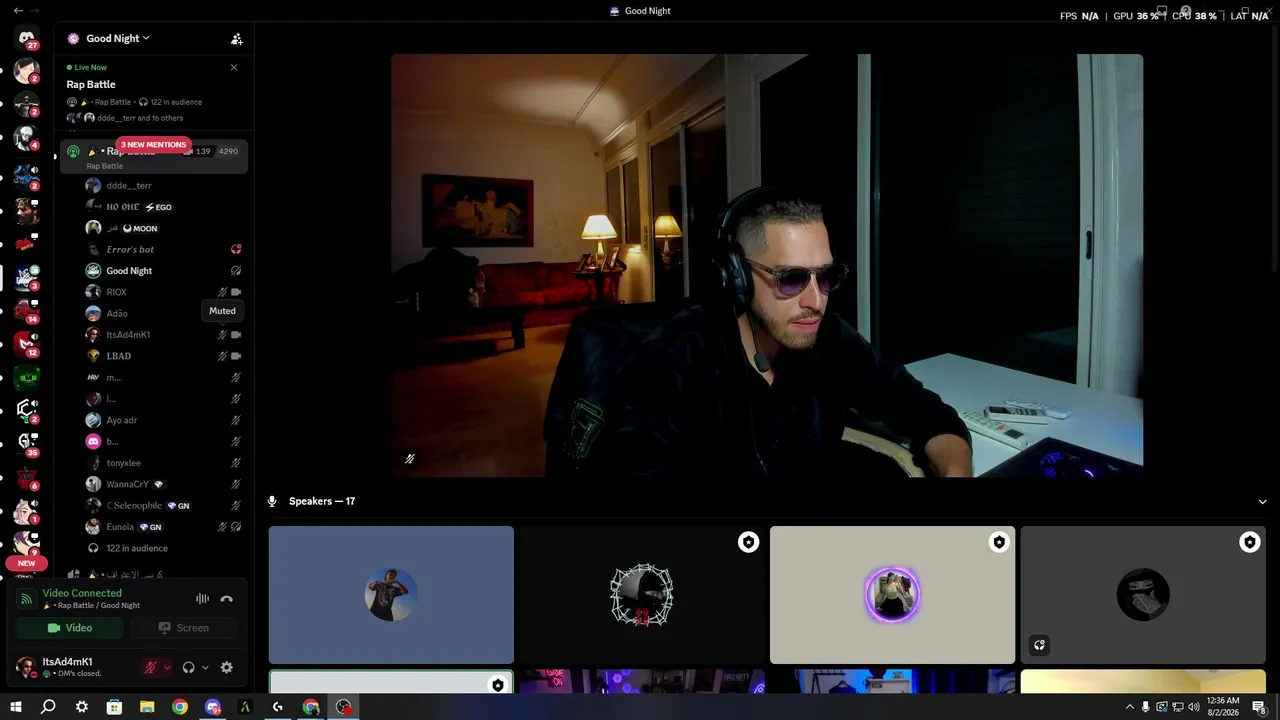This screenshot has width=1280, height=720.
Task: Launch Google Chrome from the taskbar
Action: click(180, 707)
